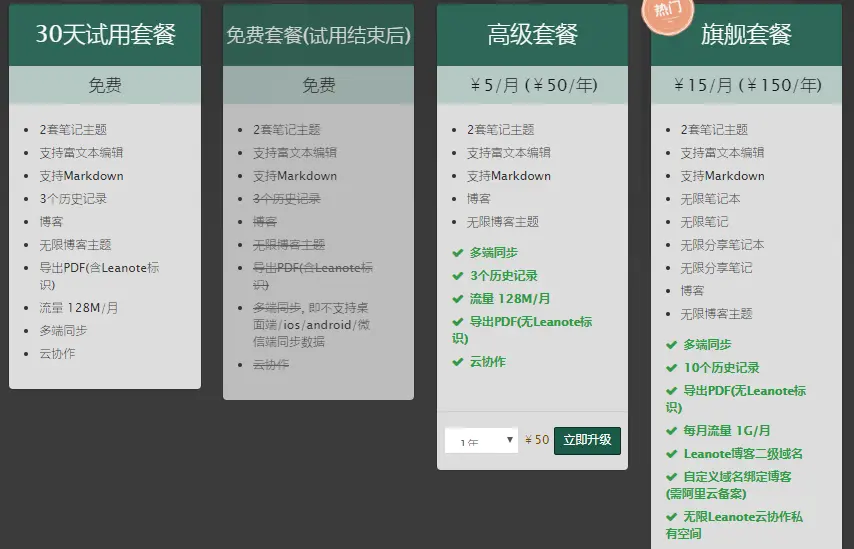This screenshot has height=549, width=854.
Task: Open the 1年 duration dropdown in 高级套餐
Action: click(481, 440)
